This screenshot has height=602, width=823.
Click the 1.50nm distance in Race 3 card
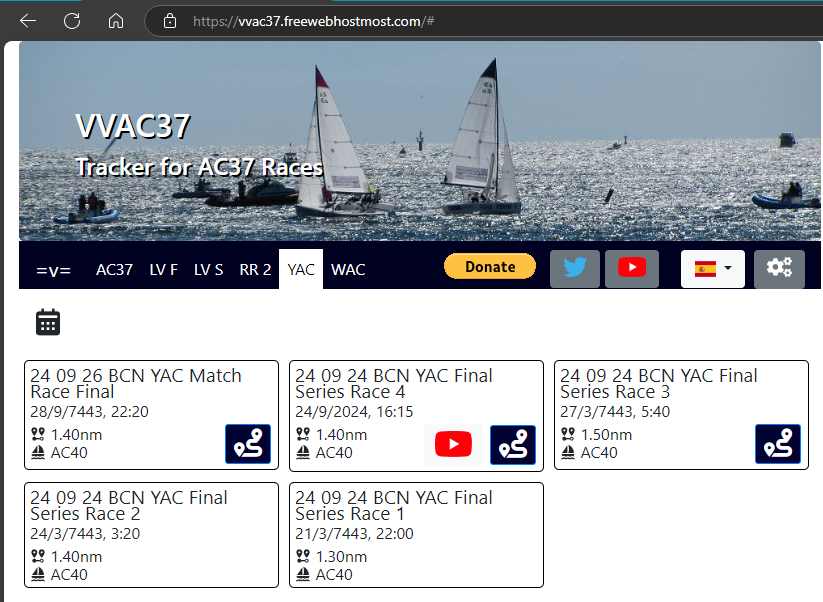point(606,435)
